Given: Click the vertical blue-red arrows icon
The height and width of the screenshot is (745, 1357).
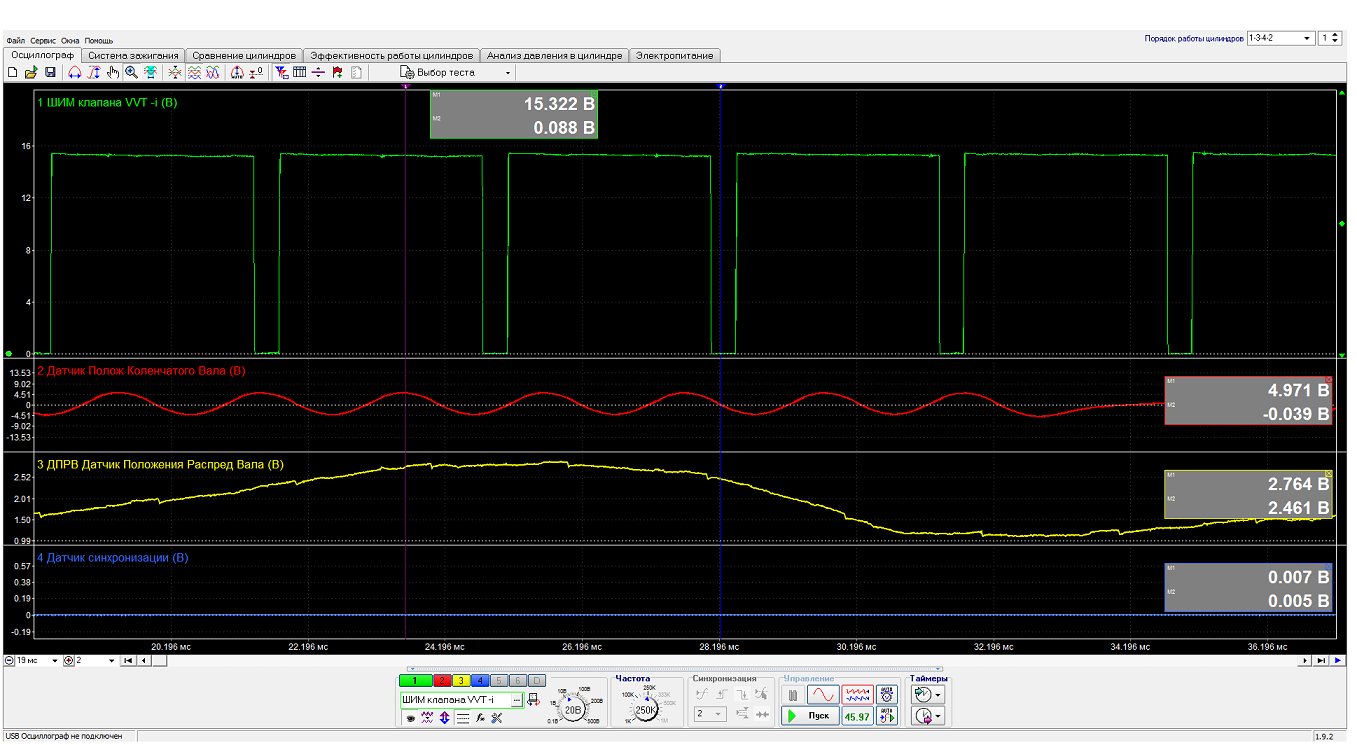Looking at the screenshot, I should coord(445,718).
